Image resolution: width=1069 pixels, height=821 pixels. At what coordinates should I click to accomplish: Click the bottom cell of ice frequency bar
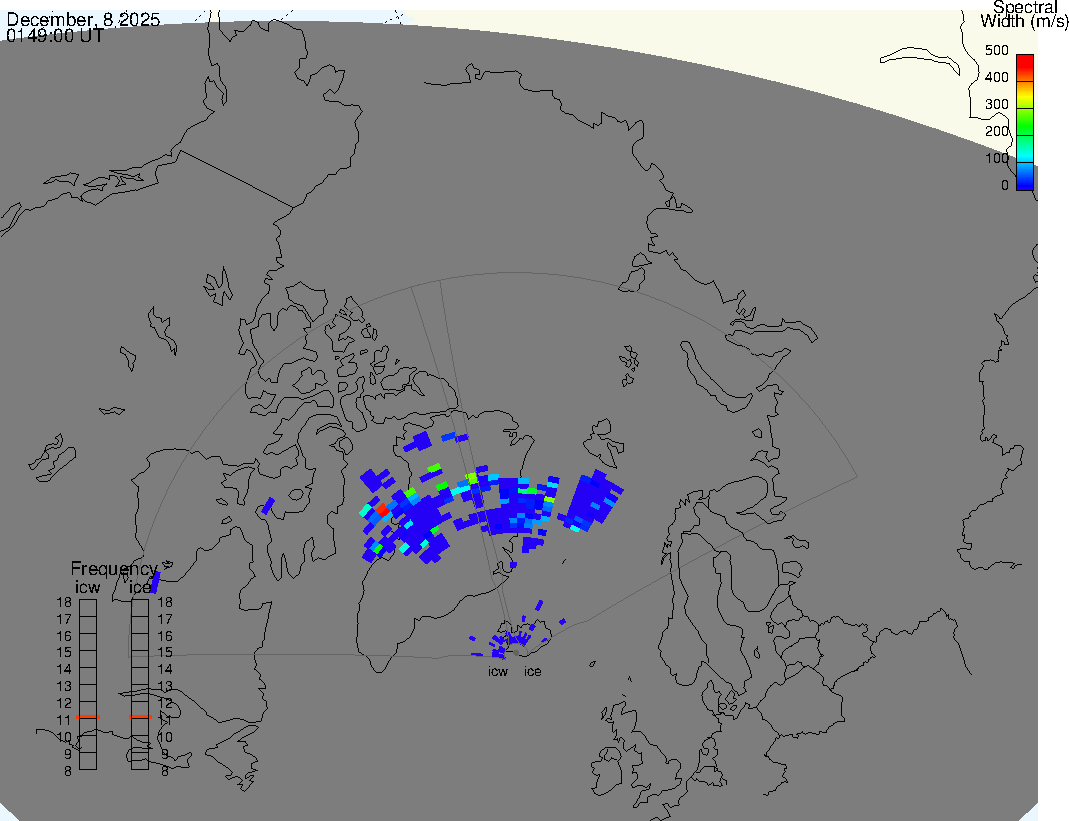click(140, 761)
